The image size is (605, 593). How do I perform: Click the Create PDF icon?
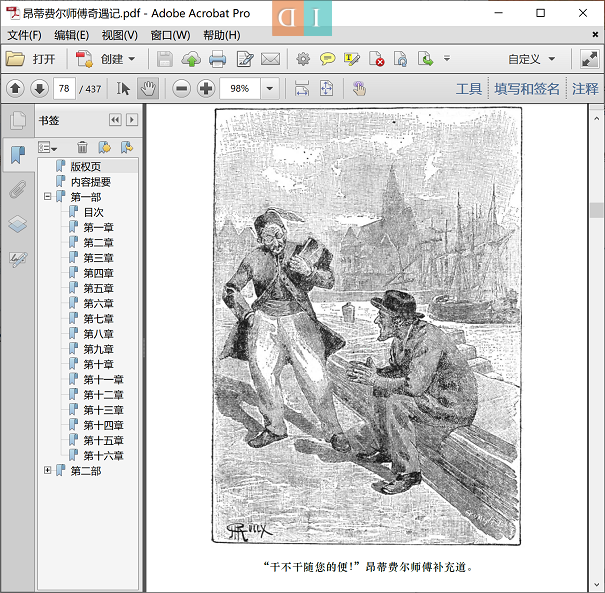coord(84,59)
